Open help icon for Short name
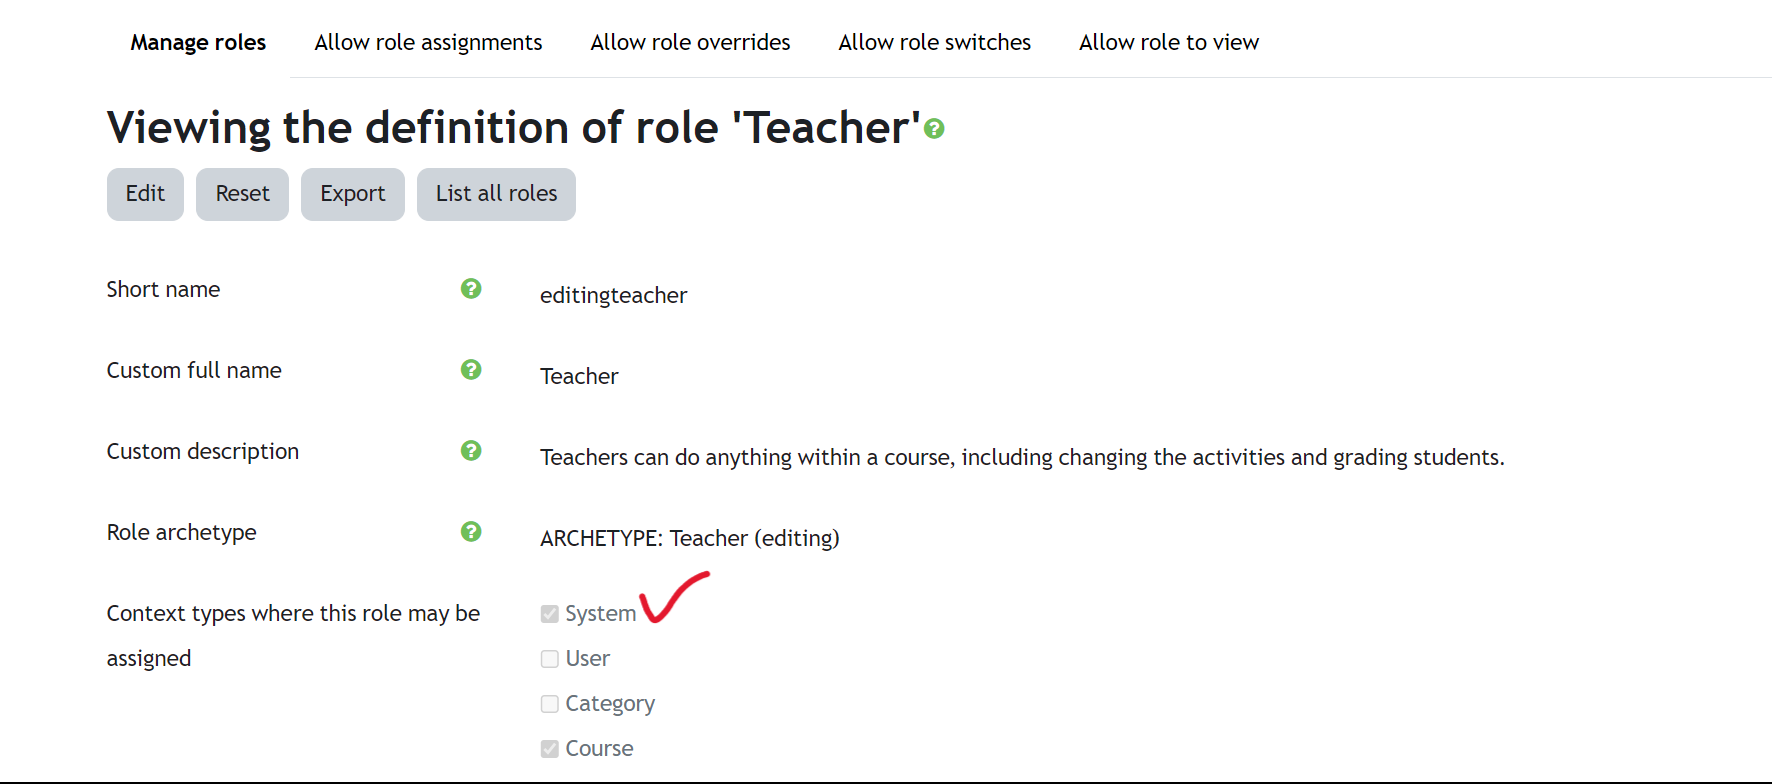 [x=471, y=288]
